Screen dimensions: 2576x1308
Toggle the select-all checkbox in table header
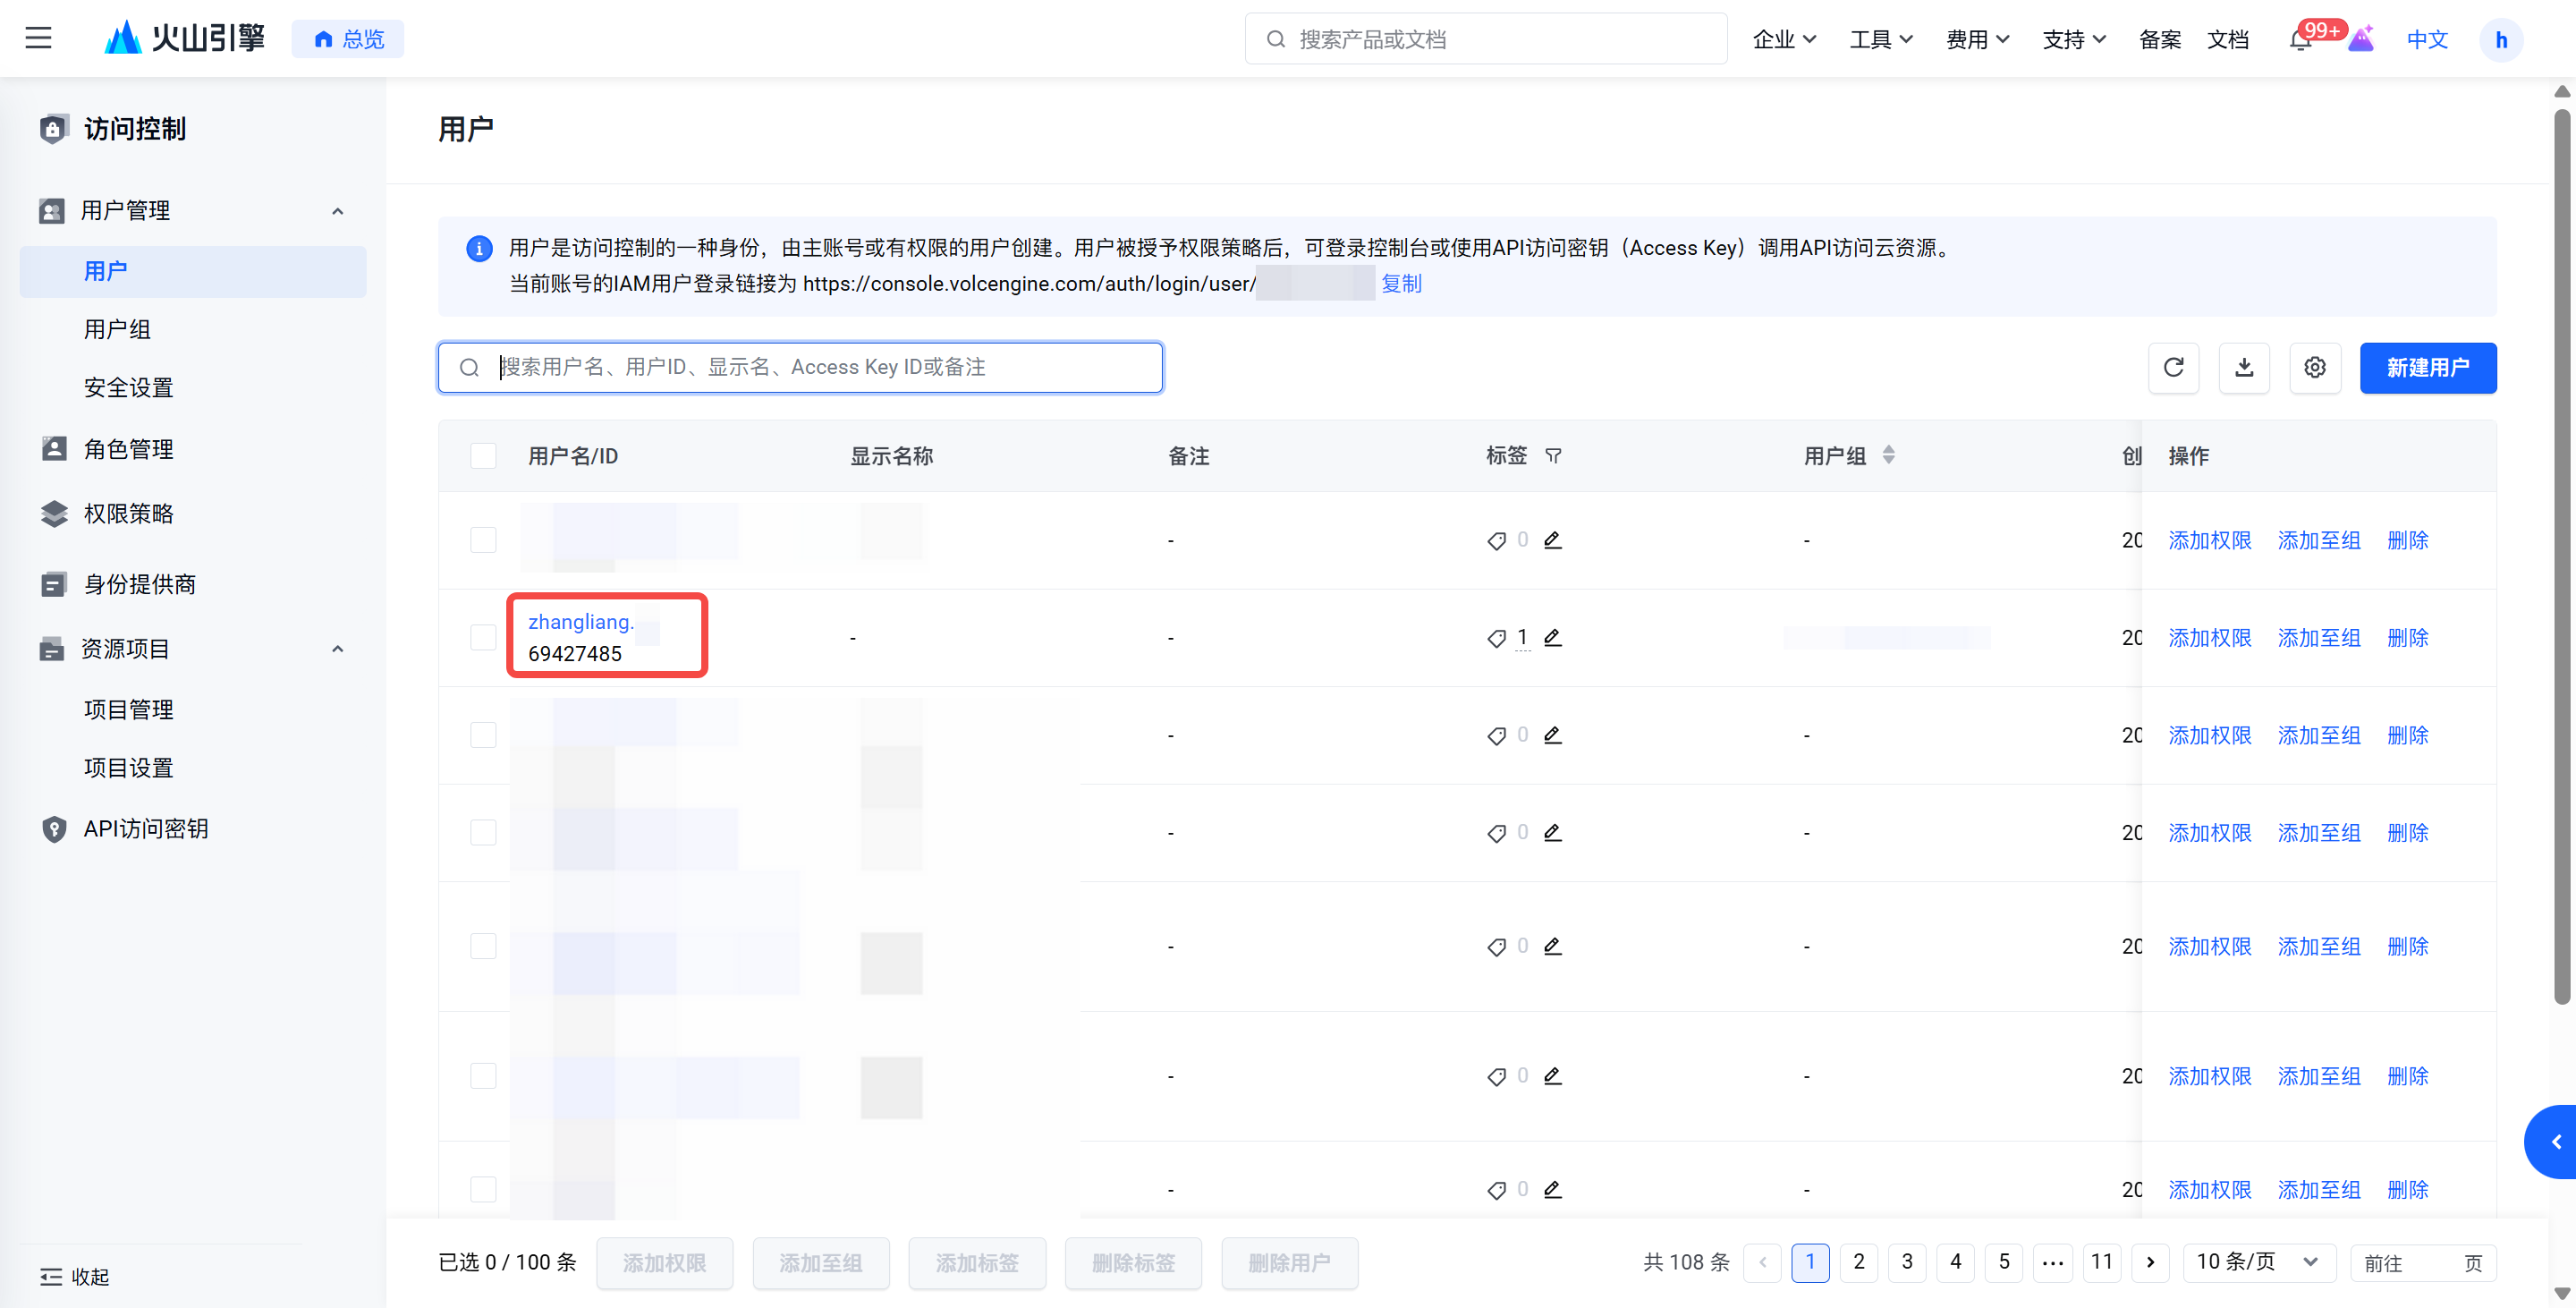tap(483, 456)
